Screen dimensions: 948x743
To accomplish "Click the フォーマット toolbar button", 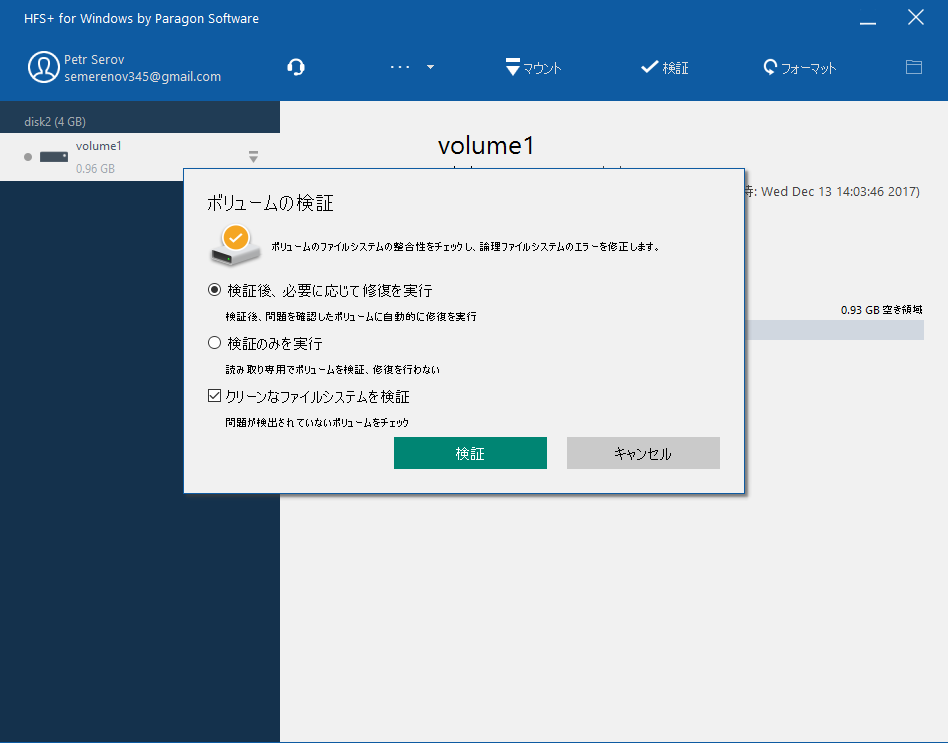I will [800, 67].
